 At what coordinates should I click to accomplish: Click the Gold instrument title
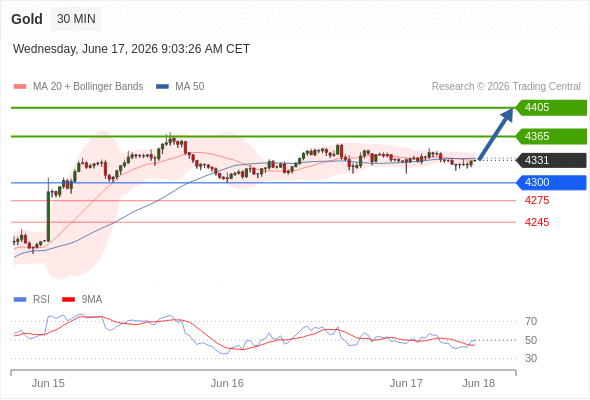27,19
